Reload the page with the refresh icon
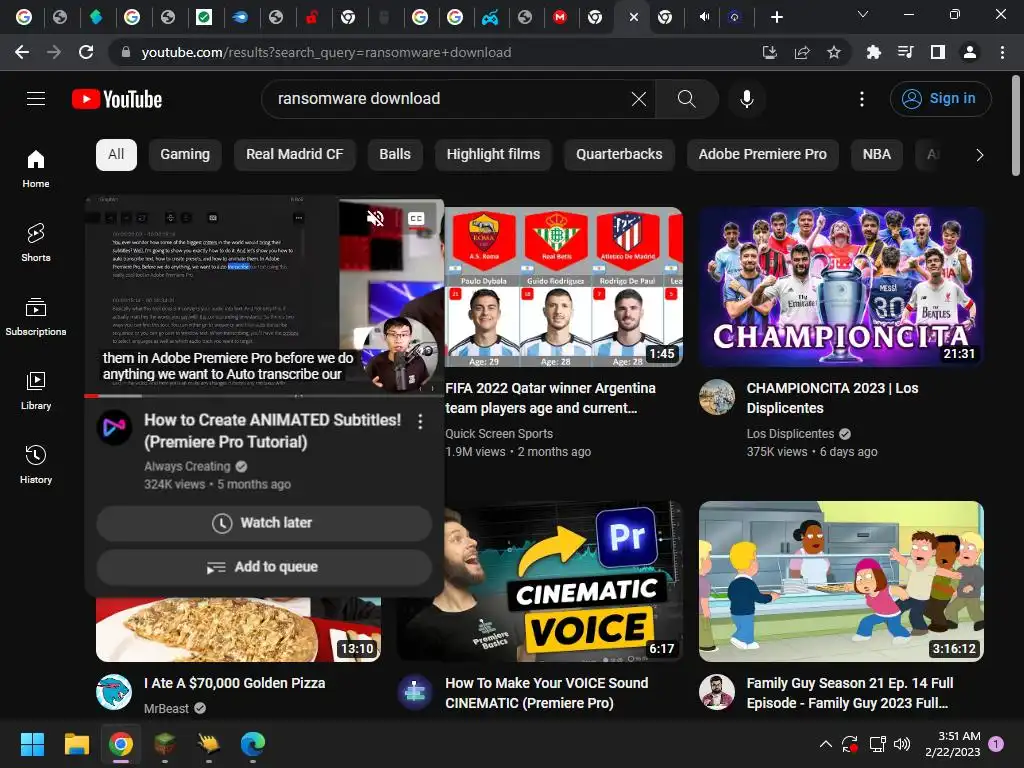This screenshot has width=1024, height=768. coord(86,52)
